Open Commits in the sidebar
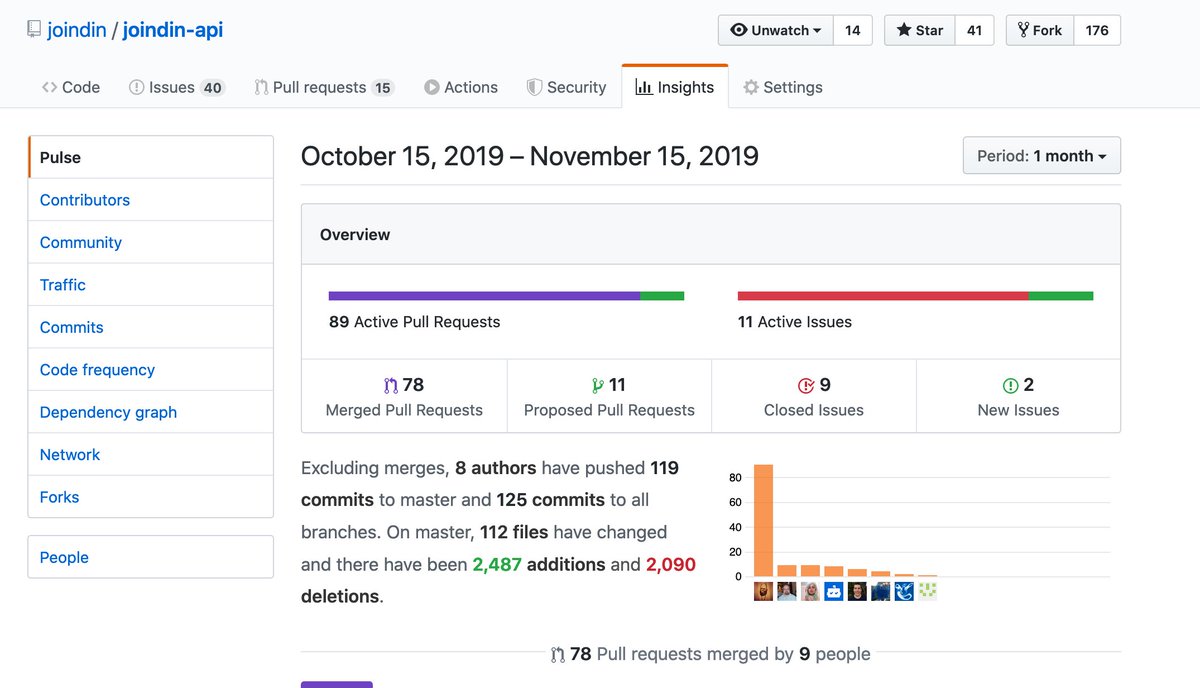Screen dimensions: 1200x688 tap(151, 327)
